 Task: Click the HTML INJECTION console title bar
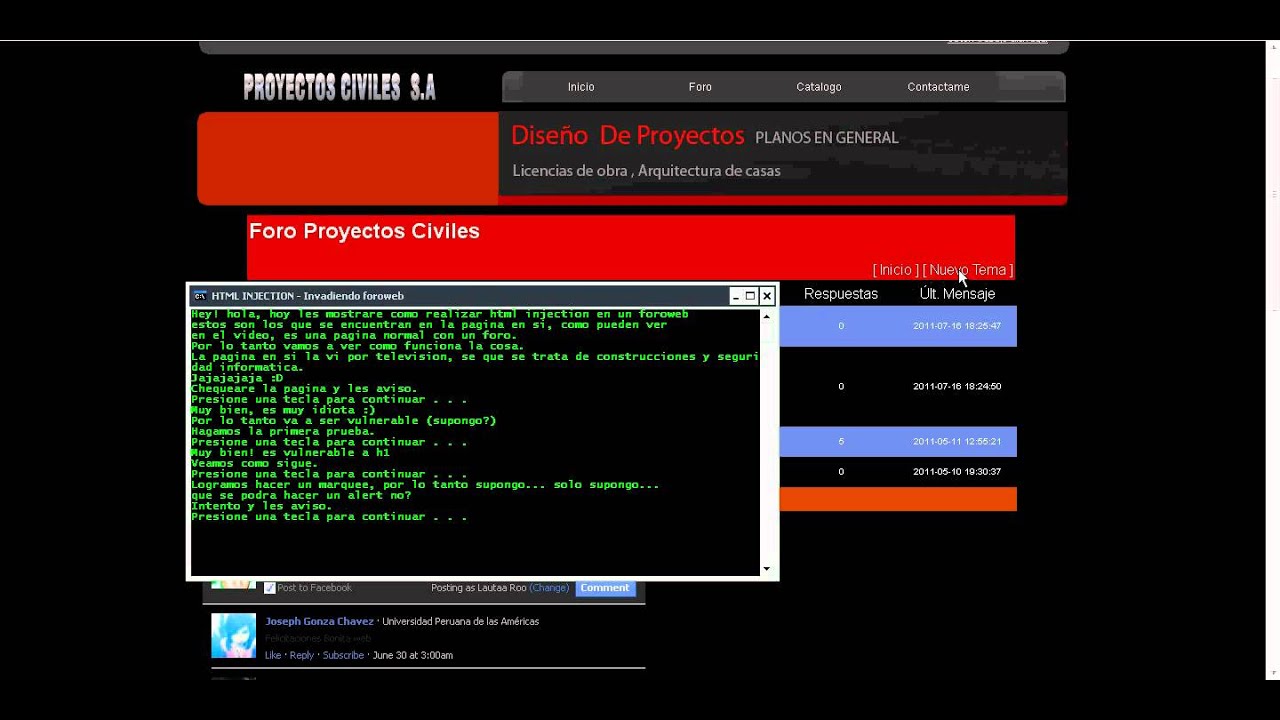point(460,296)
